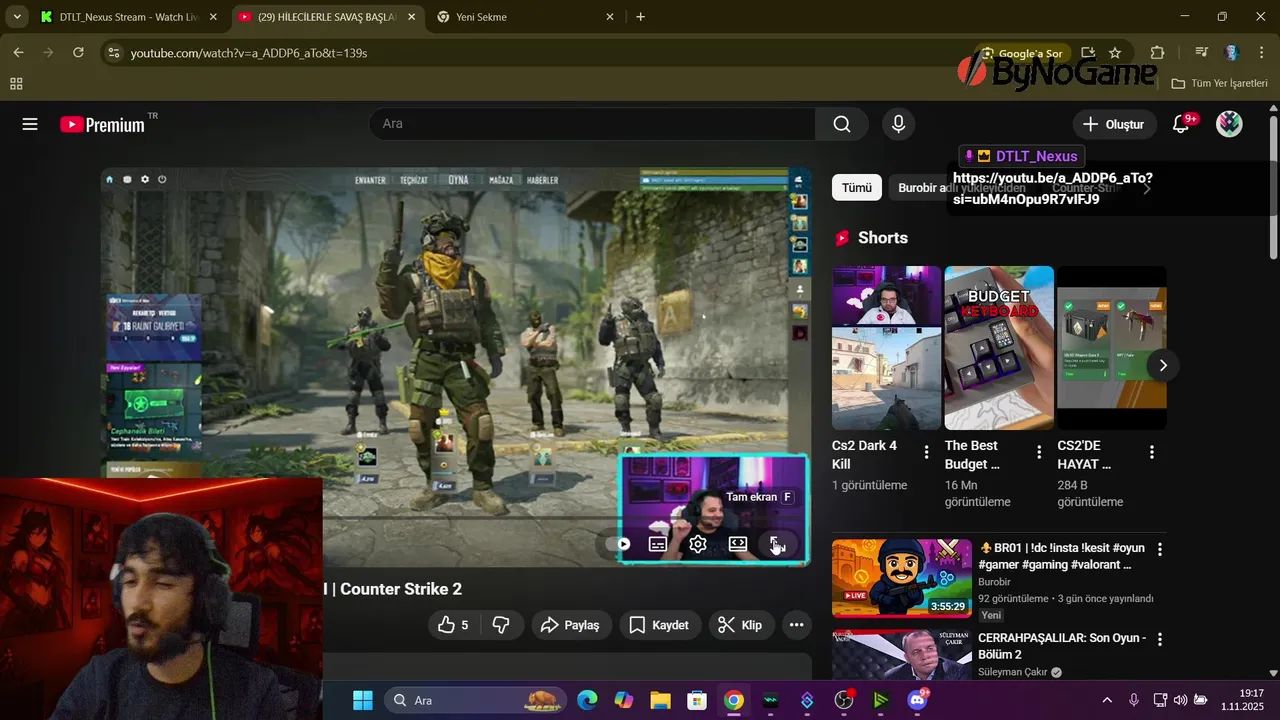Open video player settings gear
This screenshot has width=1280, height=720.
click(698, 544)
